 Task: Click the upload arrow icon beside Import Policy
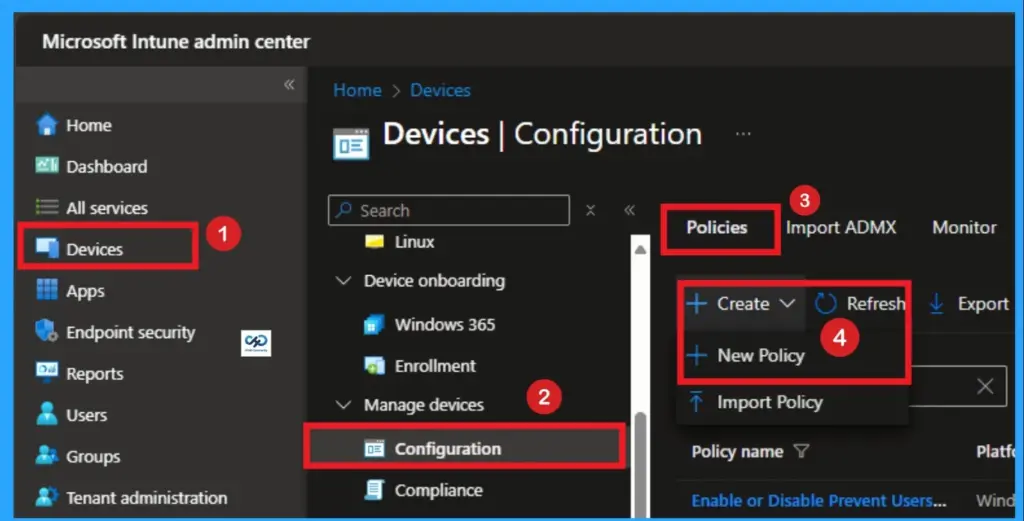click(696, 402)
